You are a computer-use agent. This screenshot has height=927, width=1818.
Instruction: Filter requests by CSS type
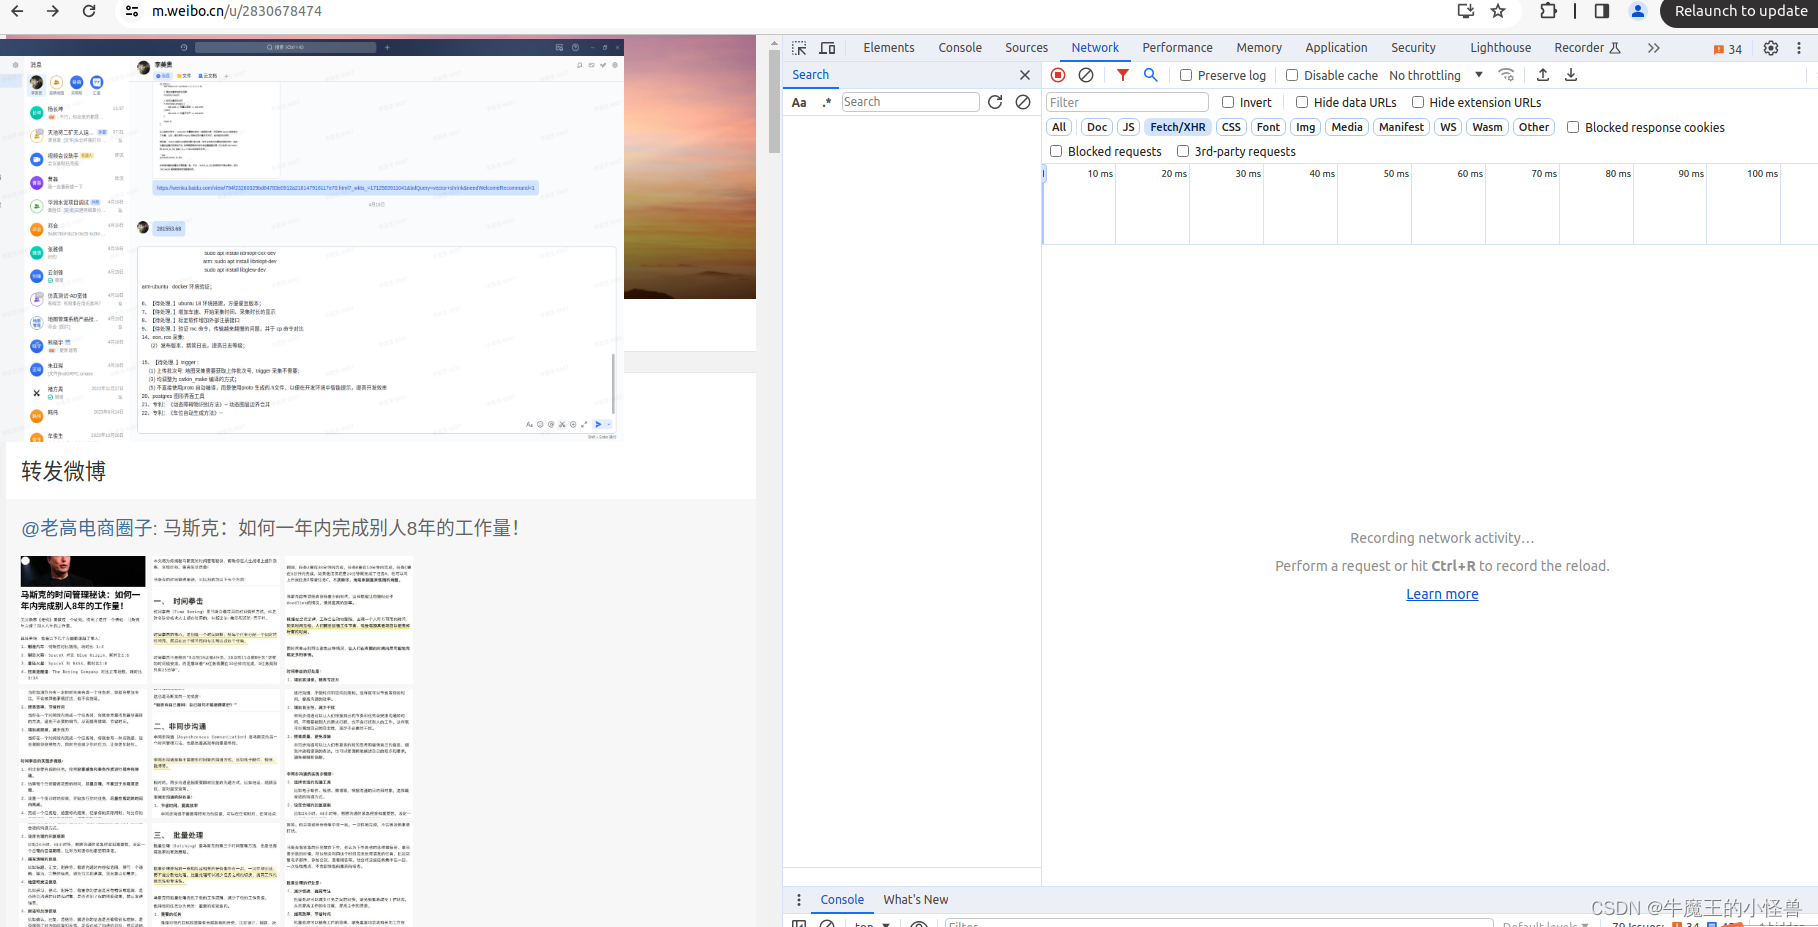1231,127
